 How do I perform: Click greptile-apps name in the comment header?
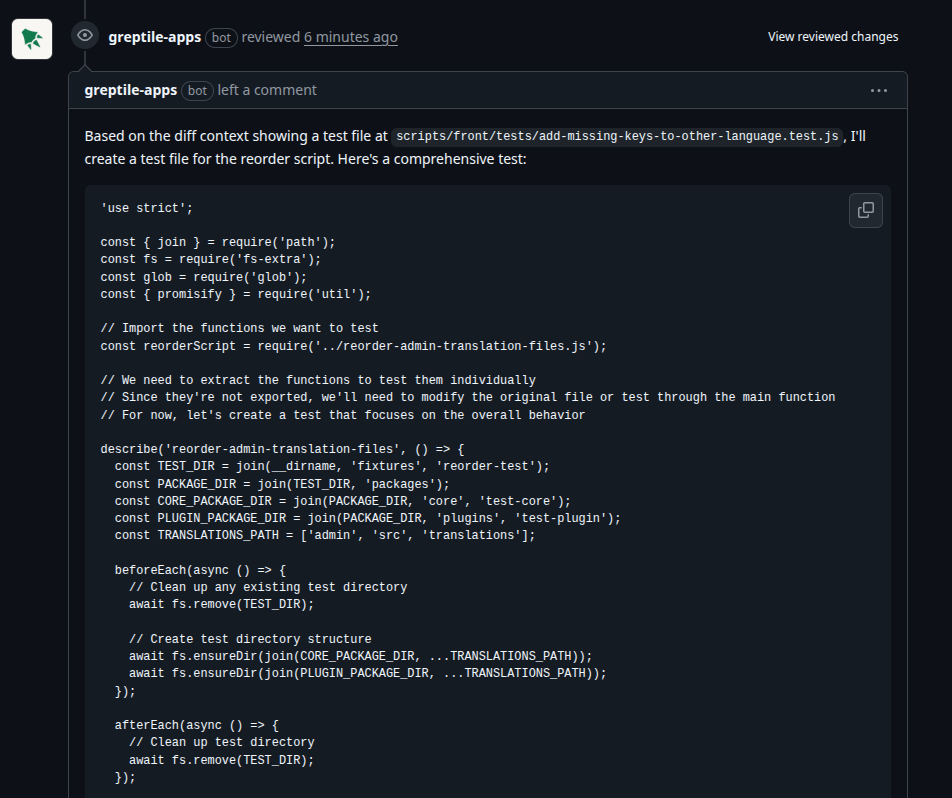coord(130,89)
